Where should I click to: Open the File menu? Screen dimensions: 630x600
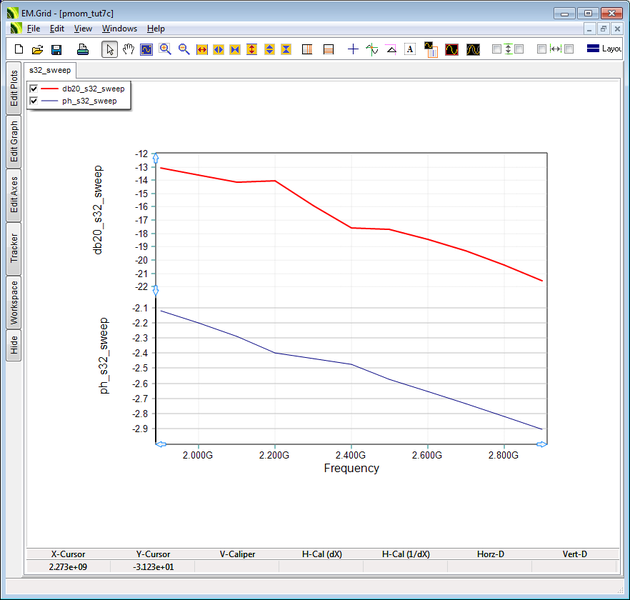pyautogui.click(x=33, y=29)
